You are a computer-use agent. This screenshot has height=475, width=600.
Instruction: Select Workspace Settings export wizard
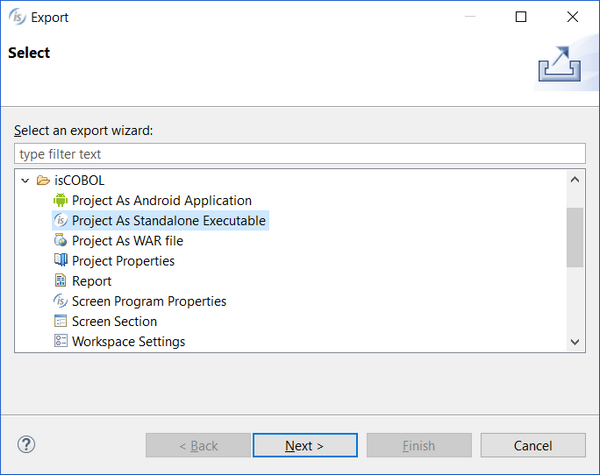[129, 341]
